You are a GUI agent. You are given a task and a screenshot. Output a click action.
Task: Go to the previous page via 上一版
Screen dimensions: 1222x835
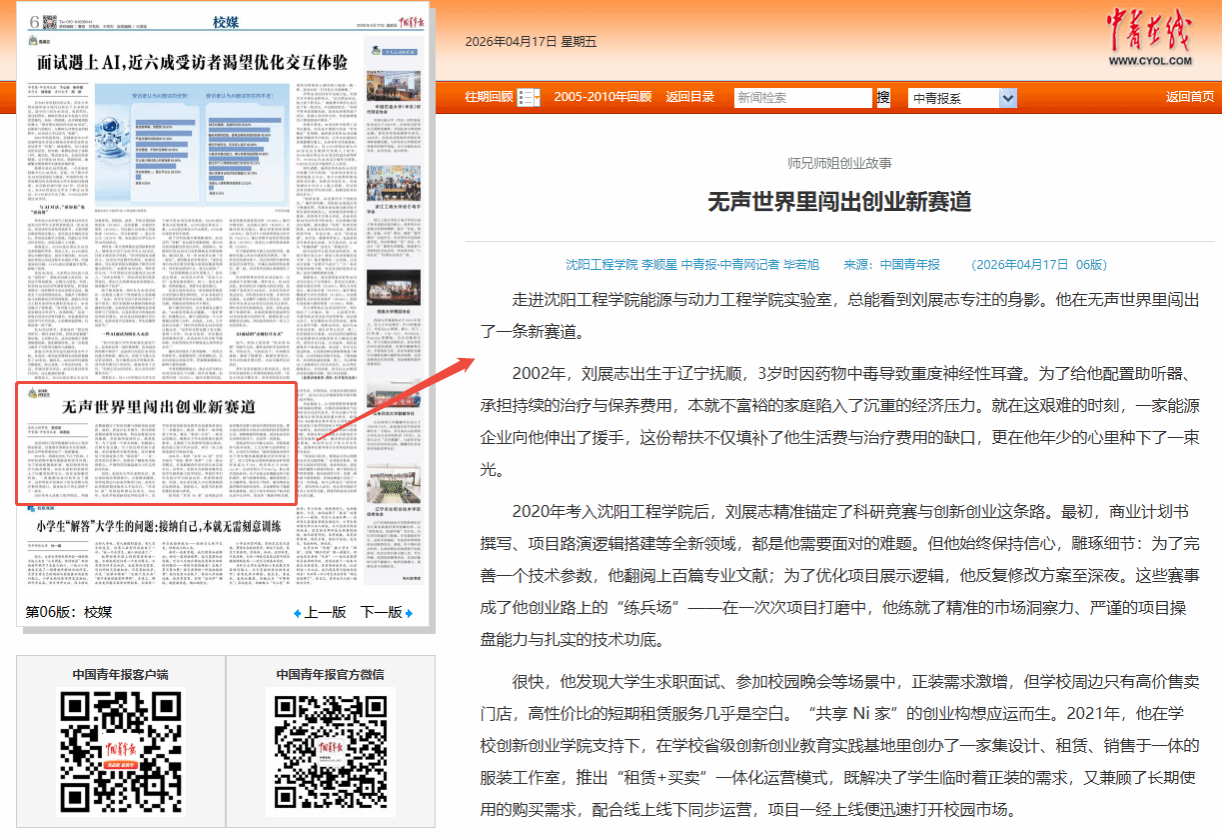point(325,613)
